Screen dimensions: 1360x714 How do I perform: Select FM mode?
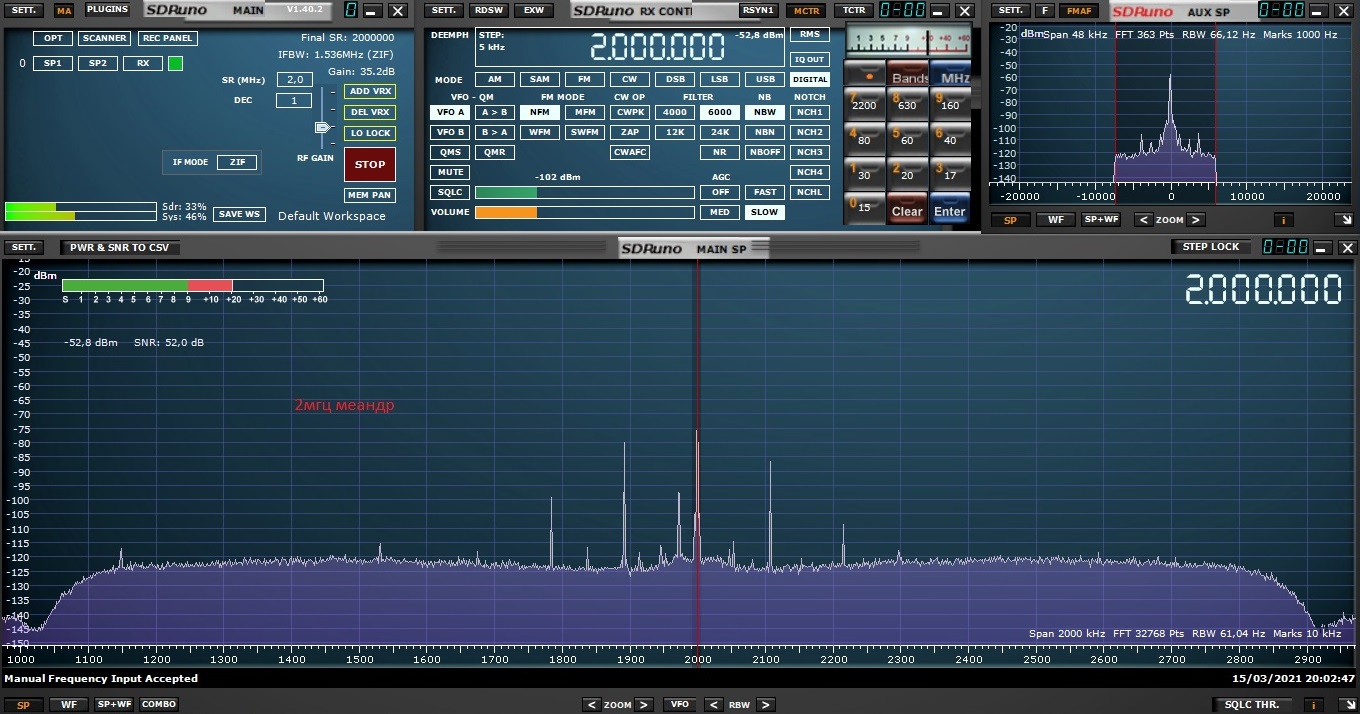click(584, 80)
